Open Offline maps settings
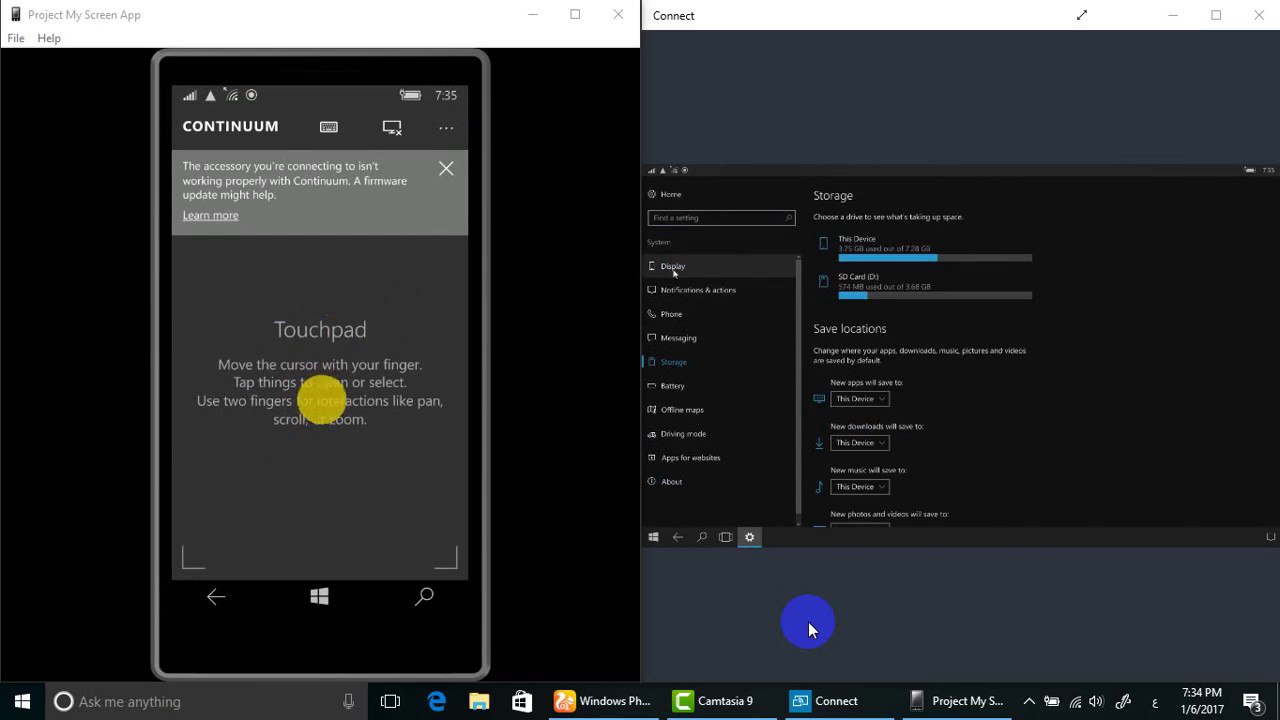The width and height of the screenshot is (1280, 720). click(x=720, y=410)
